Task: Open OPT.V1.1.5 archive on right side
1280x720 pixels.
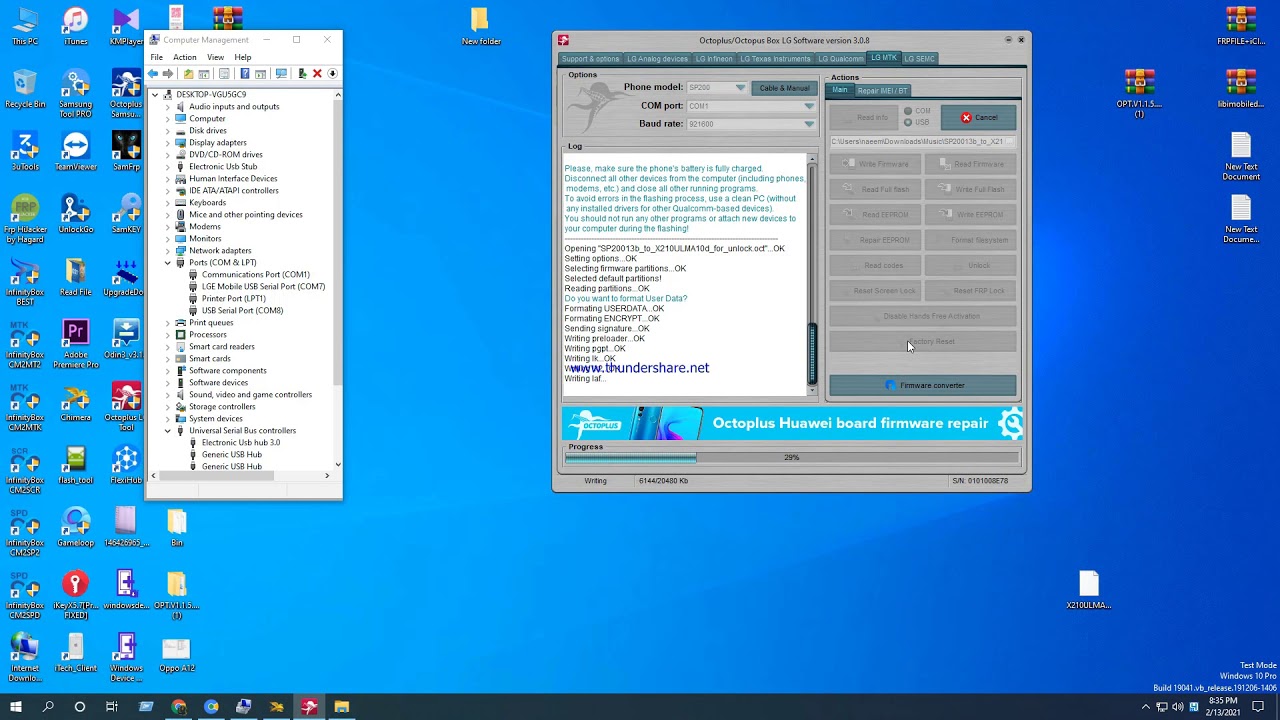Action: pyautogui.click(x=1139, y=94)
